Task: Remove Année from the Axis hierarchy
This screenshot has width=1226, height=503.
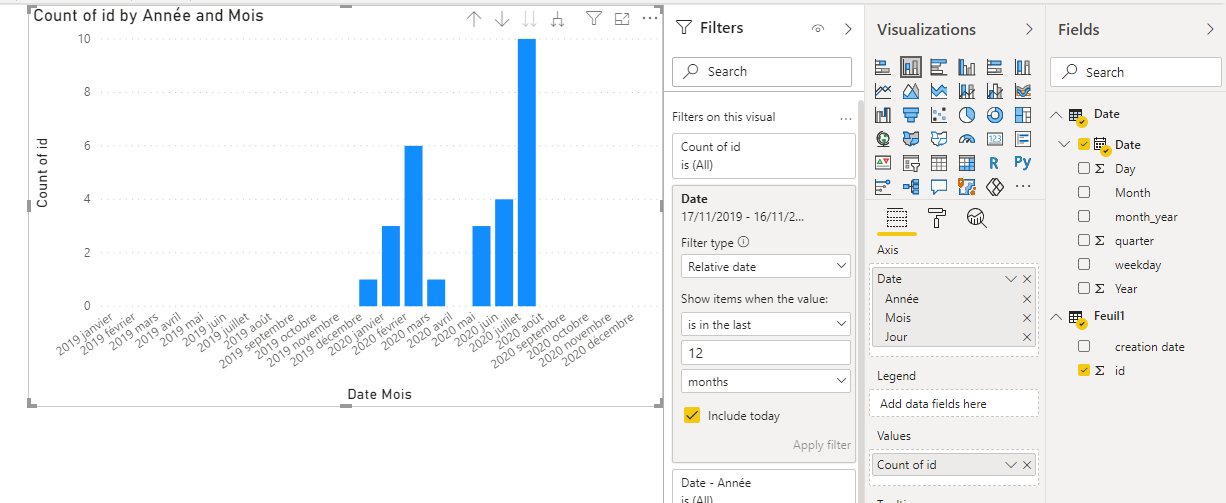Action: pos(1027,299)
